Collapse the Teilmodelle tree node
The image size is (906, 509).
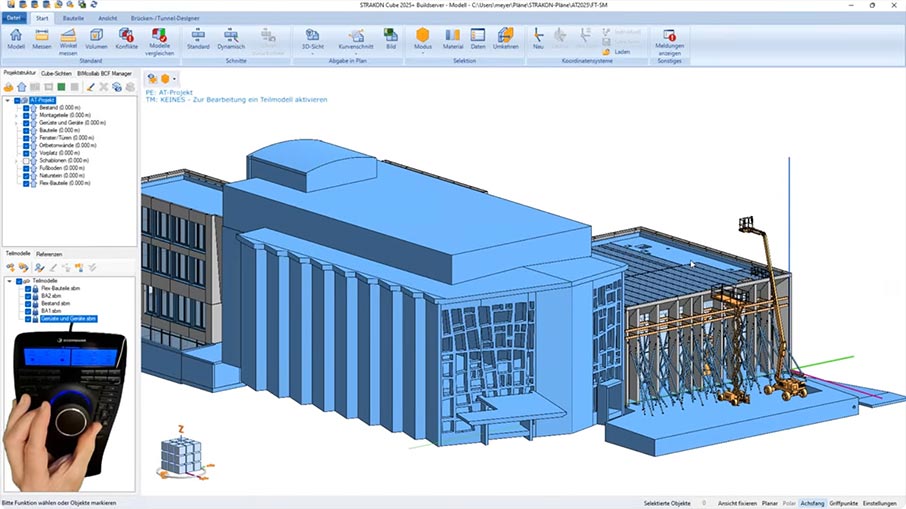pyautogui.click(x=10, y=281)
